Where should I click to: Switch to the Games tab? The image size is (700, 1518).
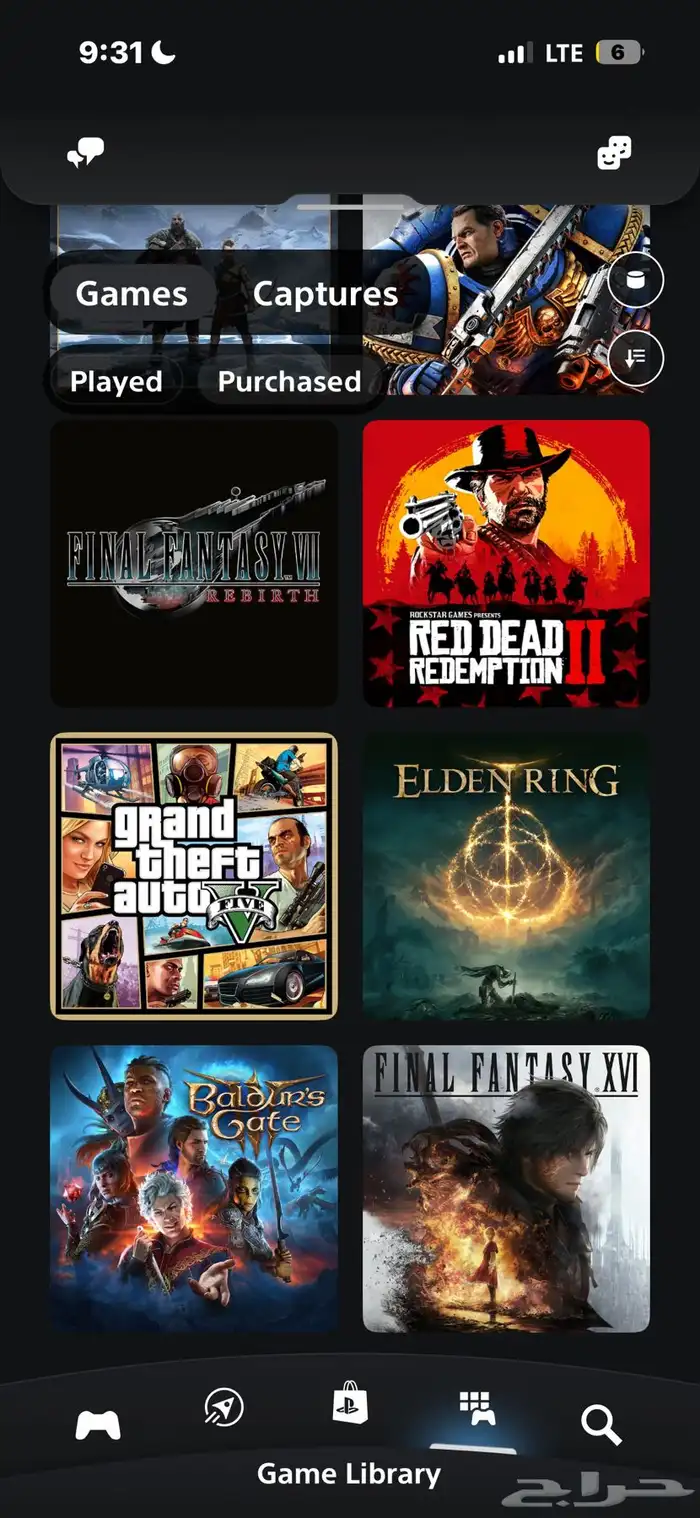[x=131, y=293]
